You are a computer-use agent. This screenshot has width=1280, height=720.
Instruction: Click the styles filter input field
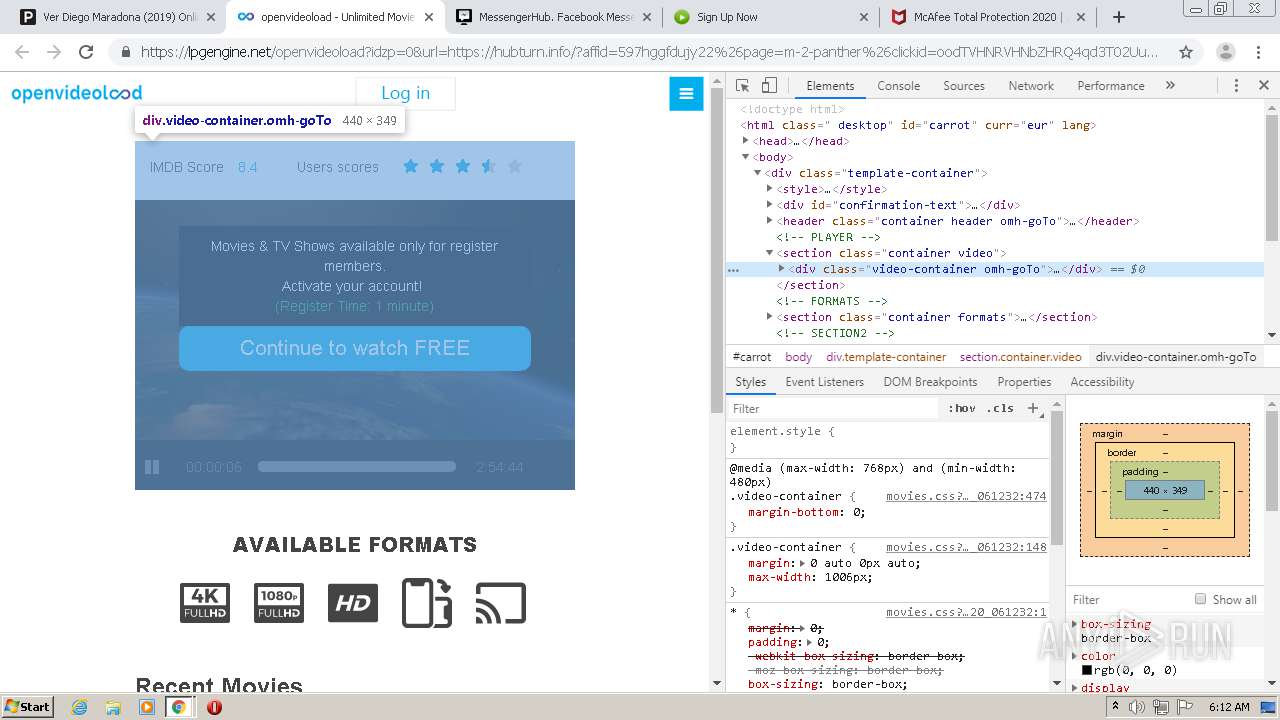click(x=835, y=408)
